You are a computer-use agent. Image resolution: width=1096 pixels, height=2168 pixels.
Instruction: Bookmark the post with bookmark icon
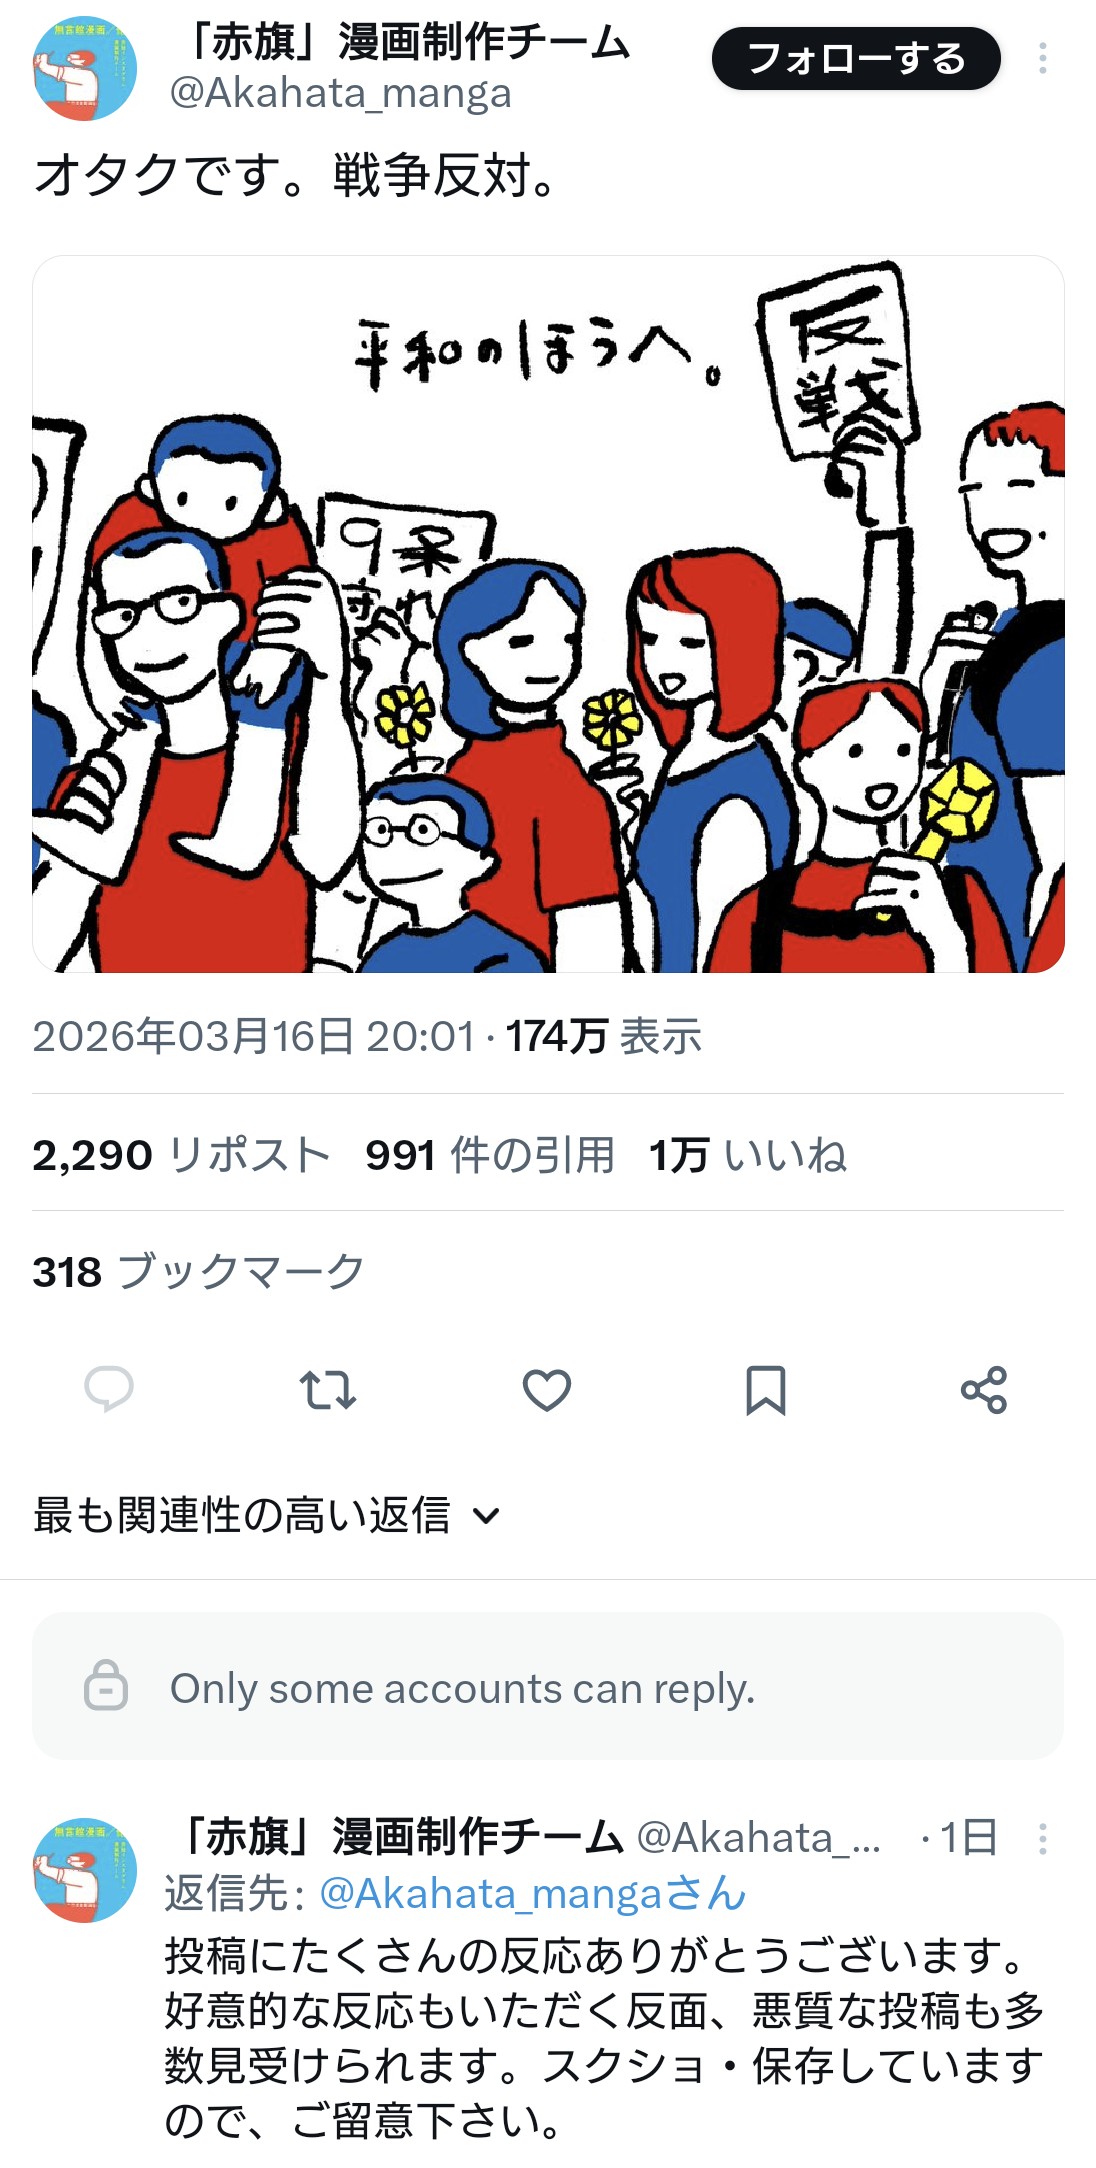click(x=766, y=1390)
